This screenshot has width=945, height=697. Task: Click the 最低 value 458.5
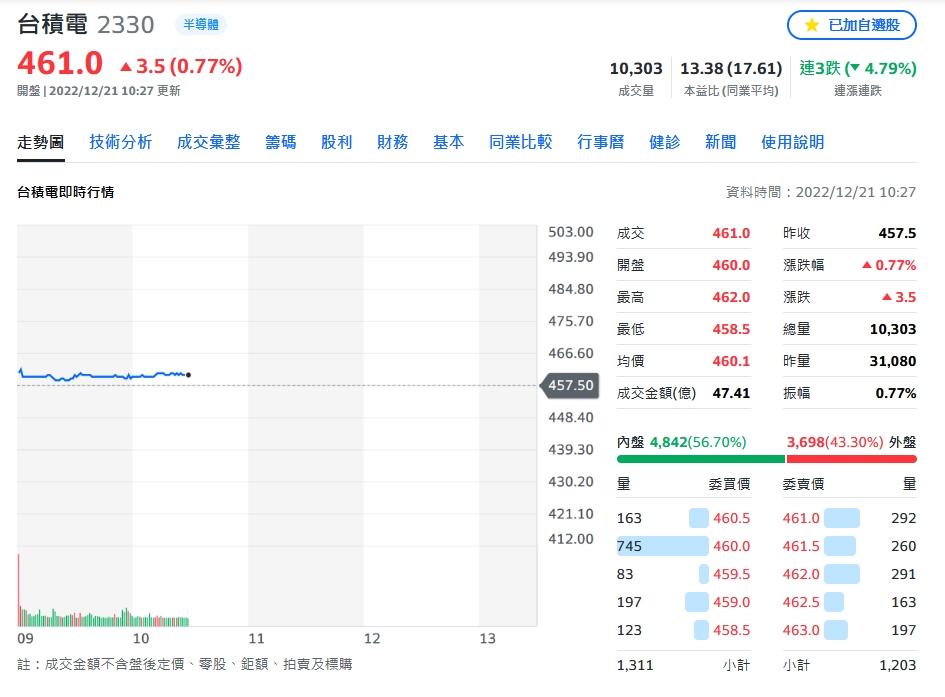(731, 329)
